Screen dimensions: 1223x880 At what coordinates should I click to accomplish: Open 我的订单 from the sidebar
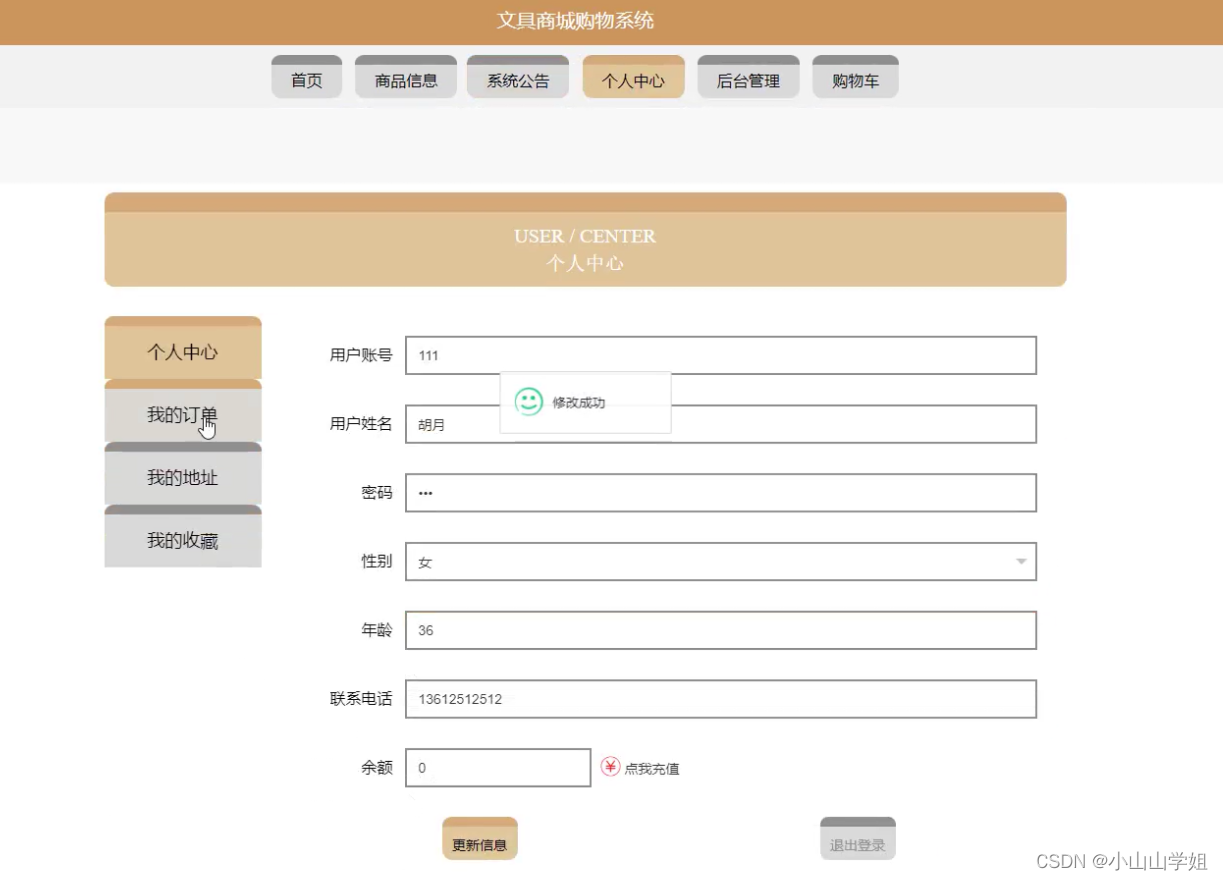click(182, 414)
